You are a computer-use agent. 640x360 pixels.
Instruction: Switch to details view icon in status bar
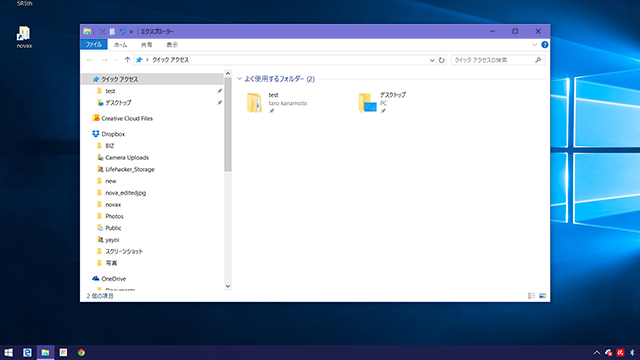531,296
